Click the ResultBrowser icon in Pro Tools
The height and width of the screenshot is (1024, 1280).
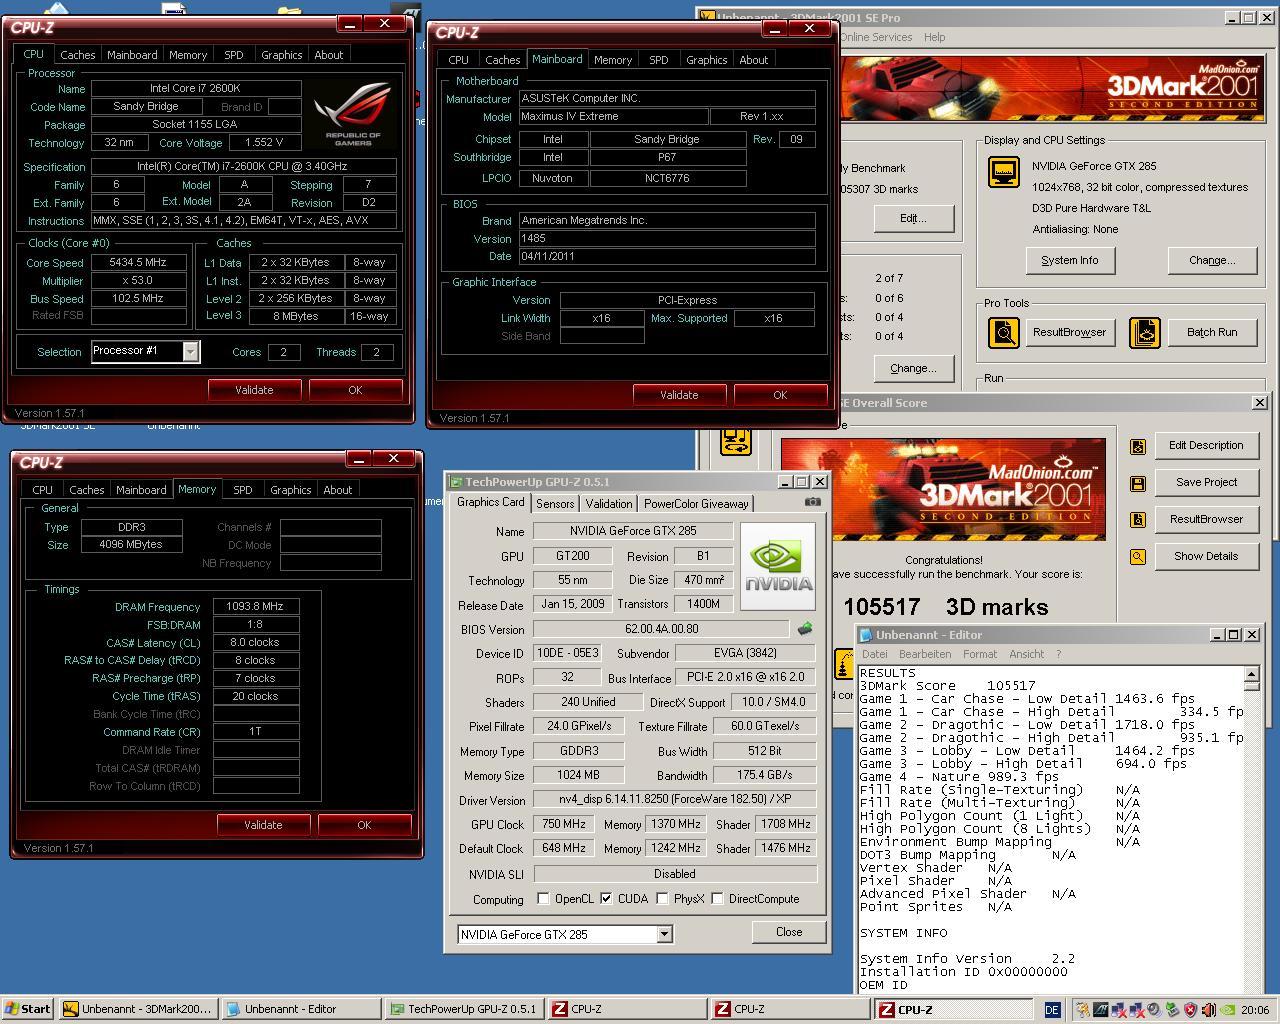pos(1004,332)
